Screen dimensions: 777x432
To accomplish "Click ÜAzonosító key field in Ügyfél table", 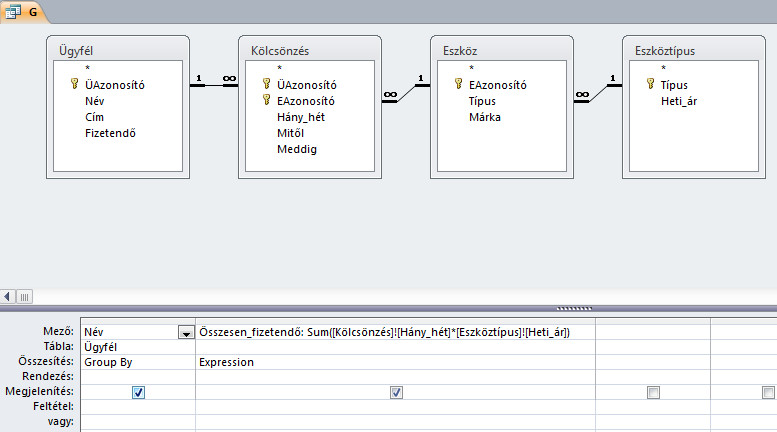I will point(114,85).
